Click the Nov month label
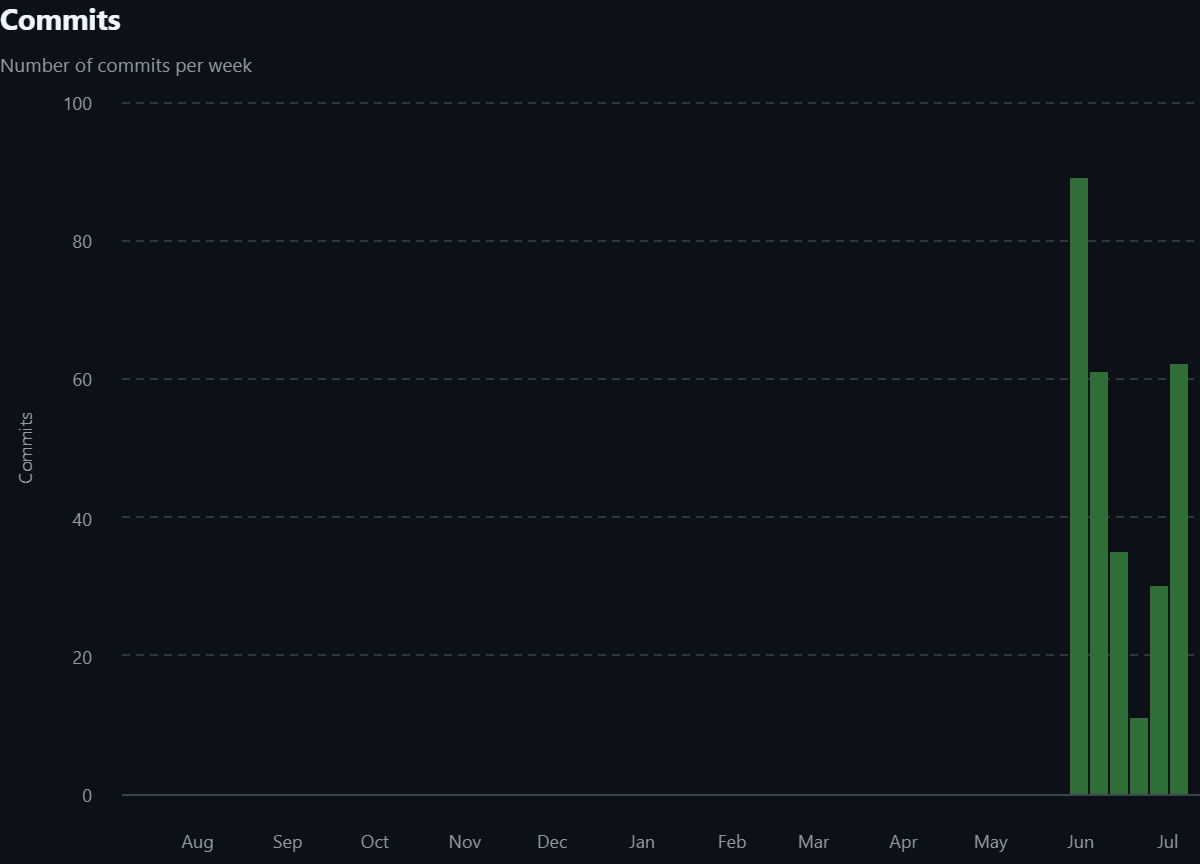This screenshot has height=864, width=1200. click(465, 842)
